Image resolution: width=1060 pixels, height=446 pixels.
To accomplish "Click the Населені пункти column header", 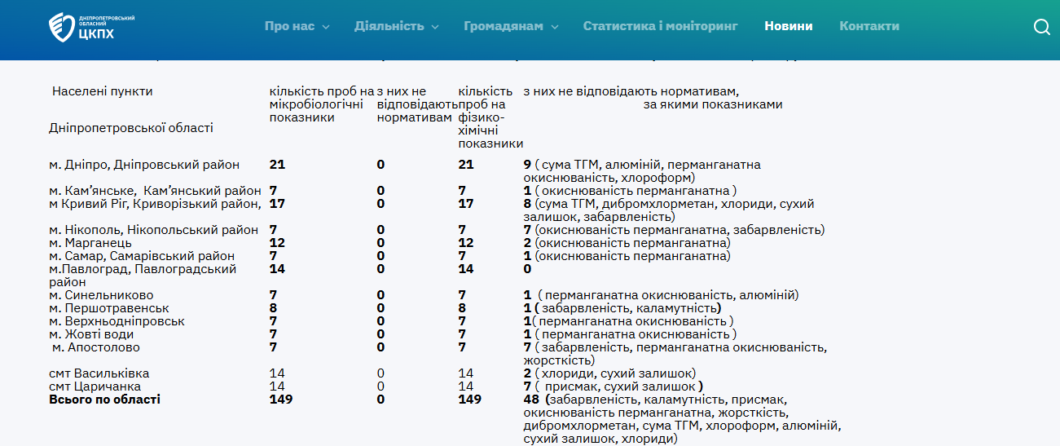I will pos(102,91).
